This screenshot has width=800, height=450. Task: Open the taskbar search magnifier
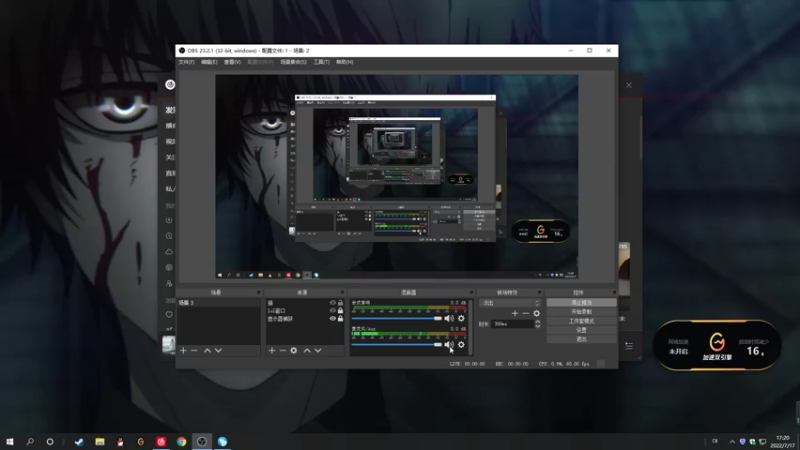pos(30,442)
